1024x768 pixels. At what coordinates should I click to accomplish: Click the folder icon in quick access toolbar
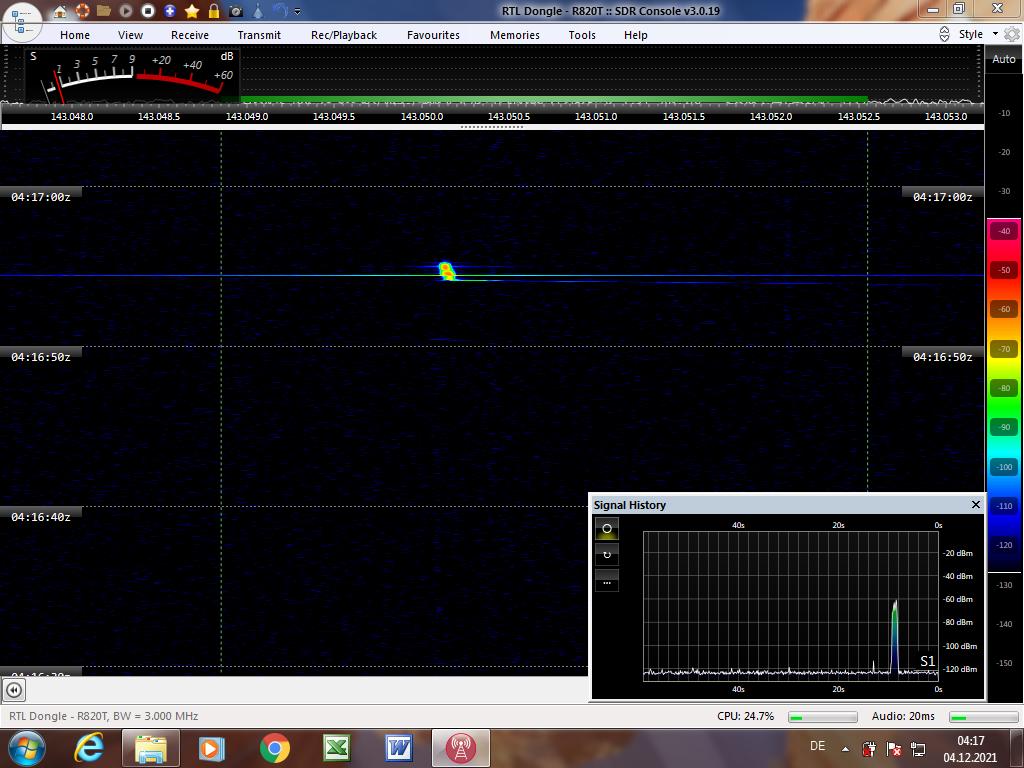pyautogui.click(x=104, y=11)
